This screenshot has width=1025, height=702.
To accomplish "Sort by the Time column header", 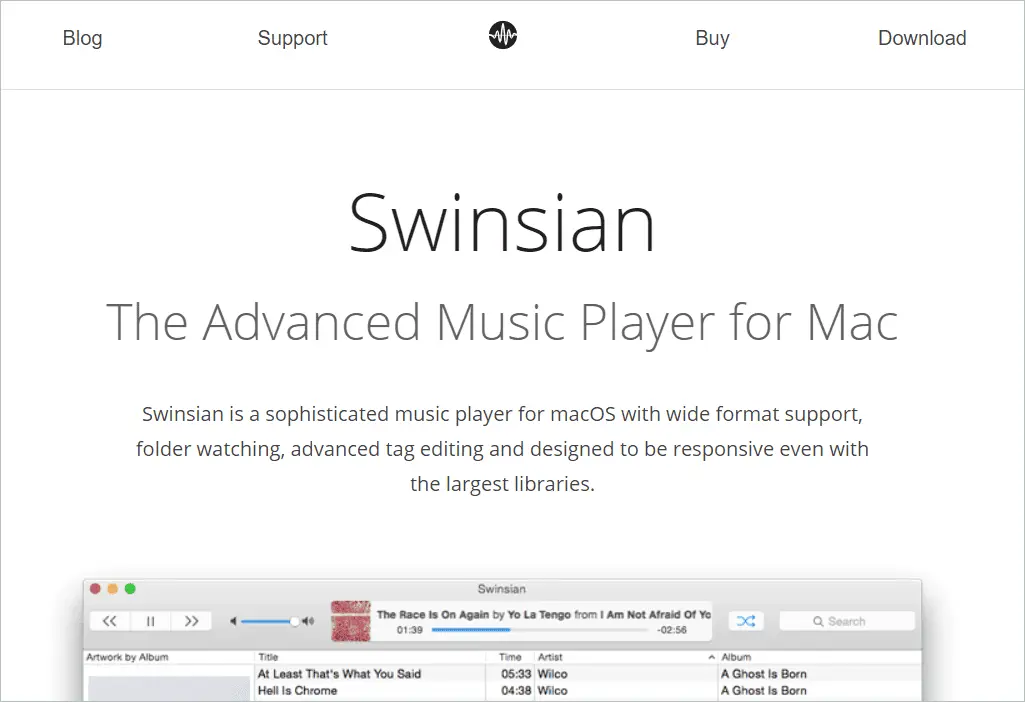I will point(511,657).
